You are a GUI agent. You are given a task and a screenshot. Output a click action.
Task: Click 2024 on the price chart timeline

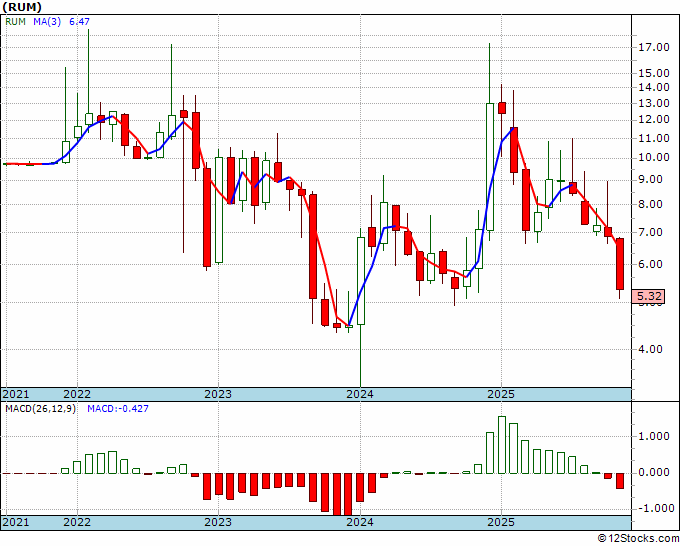pyautogui.click(x=360, y=394)
